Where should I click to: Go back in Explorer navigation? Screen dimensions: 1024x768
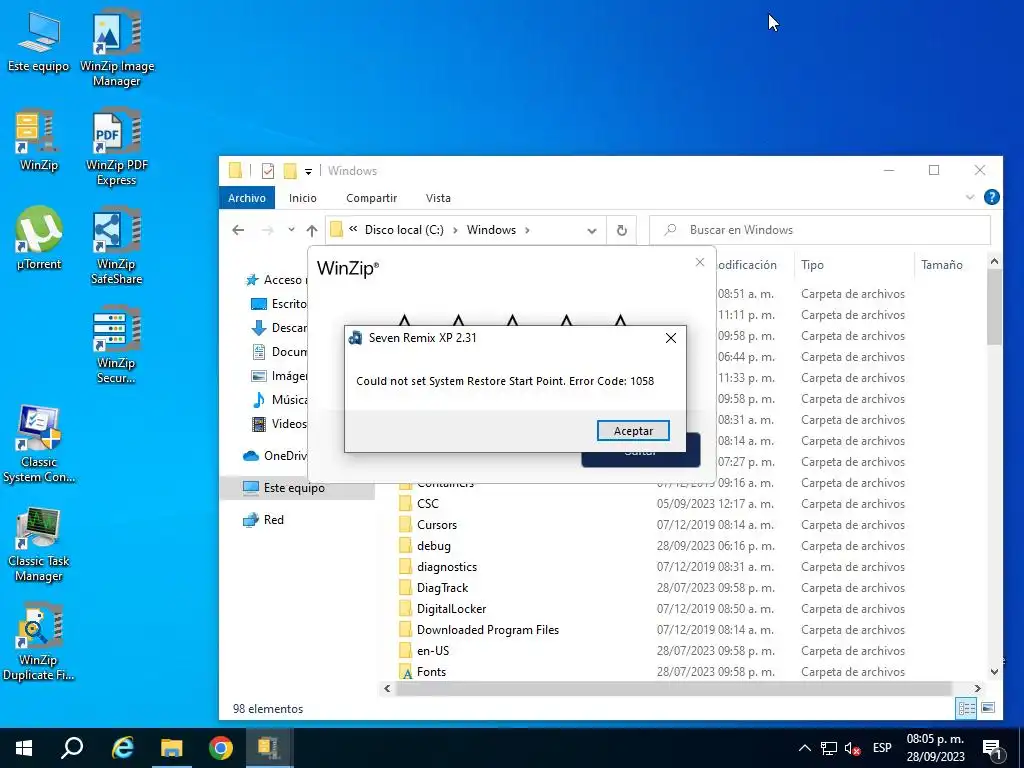click(x=238, y=230)
